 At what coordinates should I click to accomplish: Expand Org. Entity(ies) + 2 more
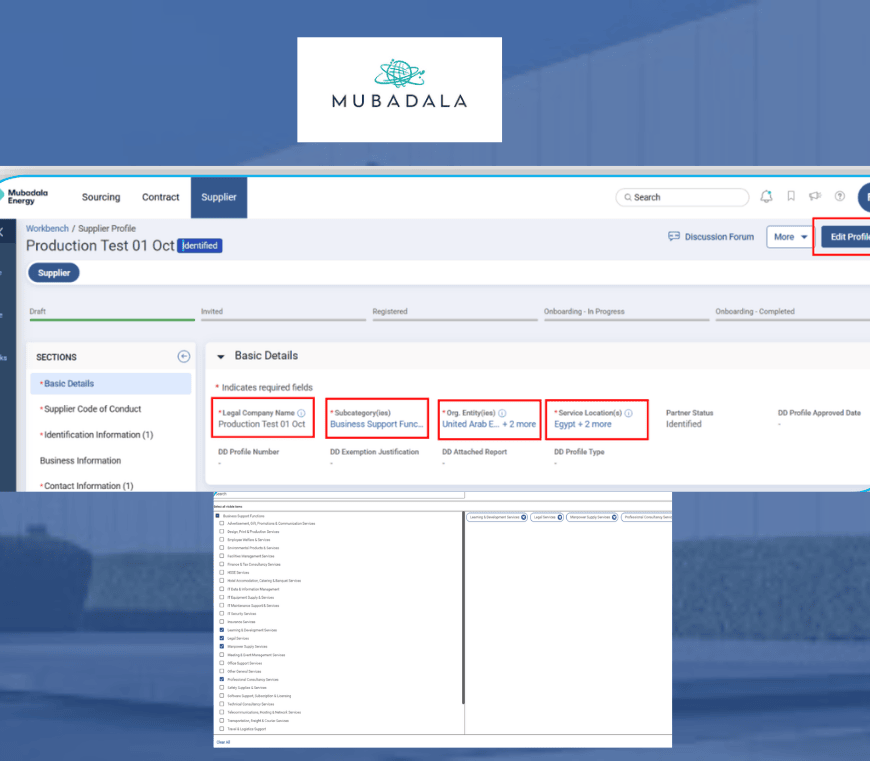tap(519, 424)
